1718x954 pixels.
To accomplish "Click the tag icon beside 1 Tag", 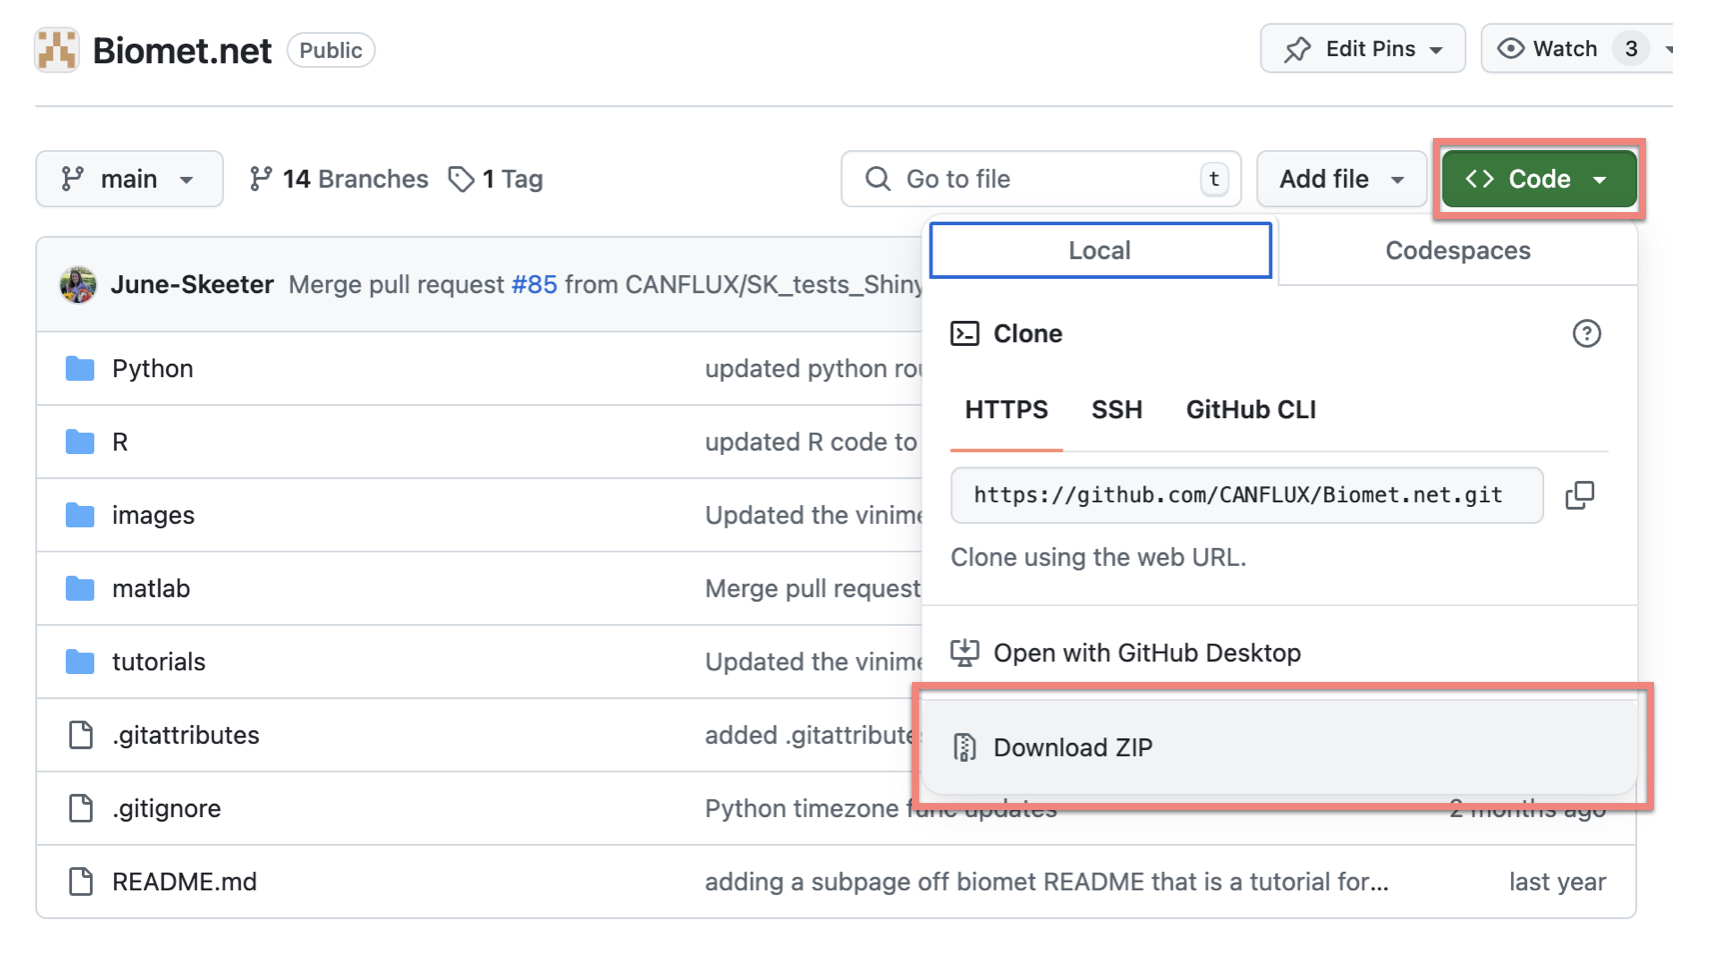I will [461, 179].
